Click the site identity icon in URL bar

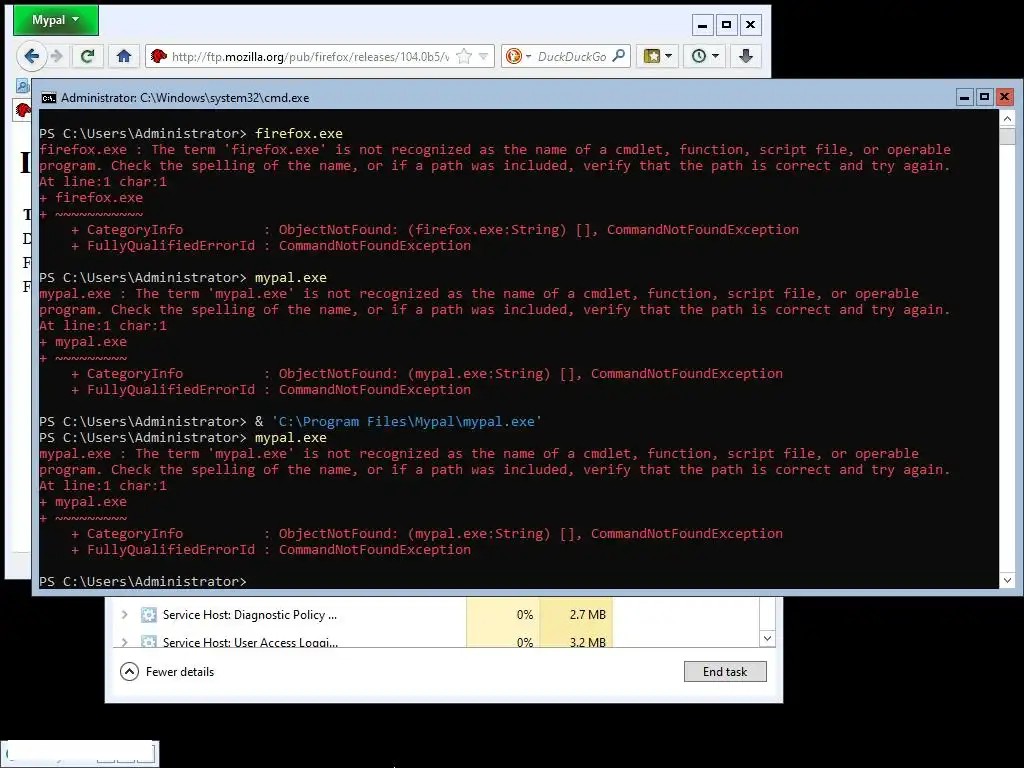click(159, 57)
